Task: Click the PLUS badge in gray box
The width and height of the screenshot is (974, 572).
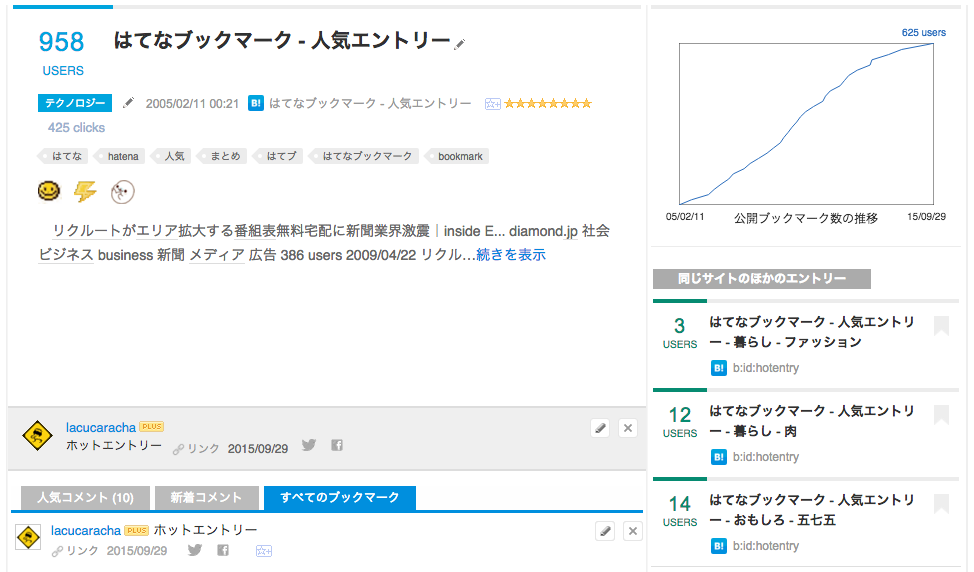Action: [x=152, y=427]
